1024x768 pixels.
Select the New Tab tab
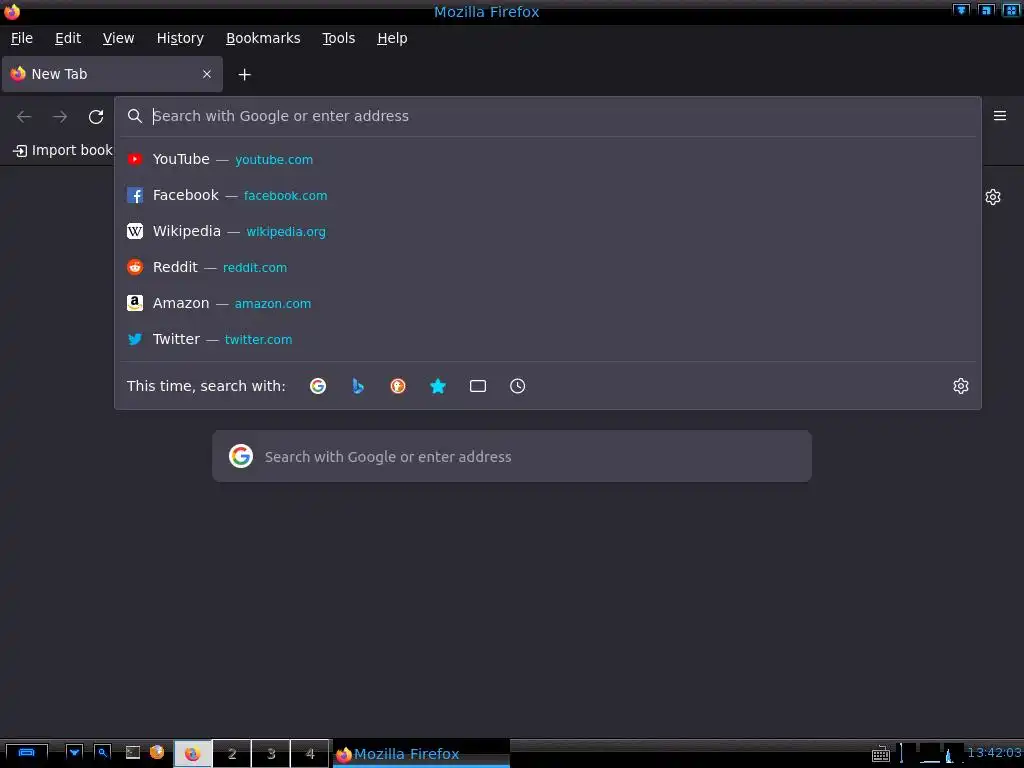(112, 74)
